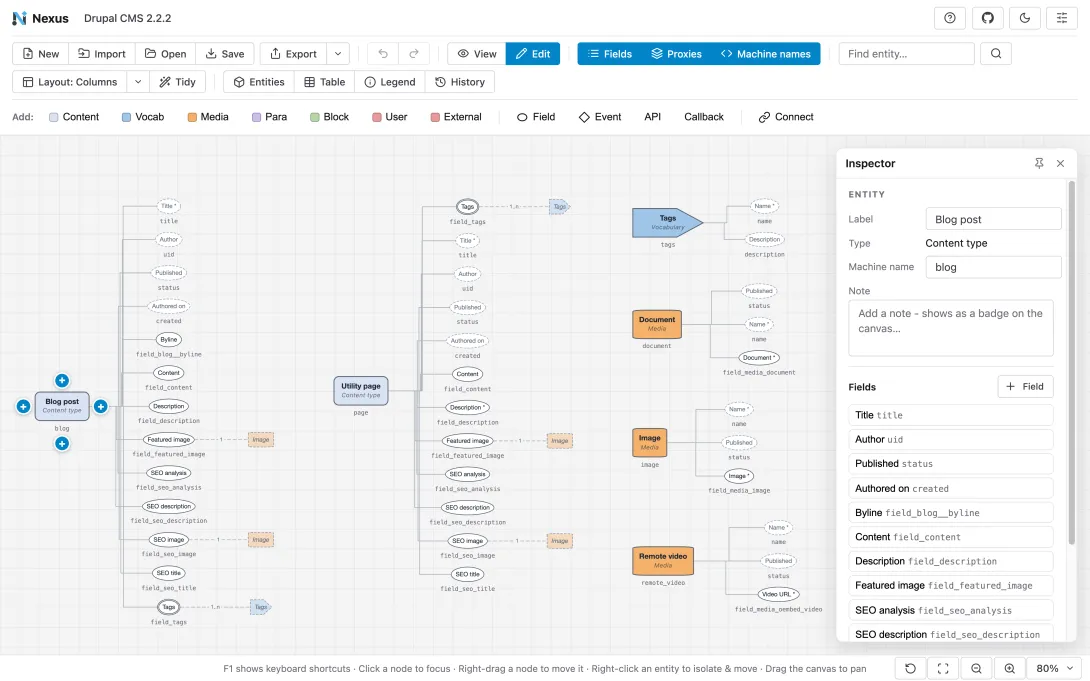1090x681 pixels.
Task: Click the search magnifier button
Action: pos(995,54)
